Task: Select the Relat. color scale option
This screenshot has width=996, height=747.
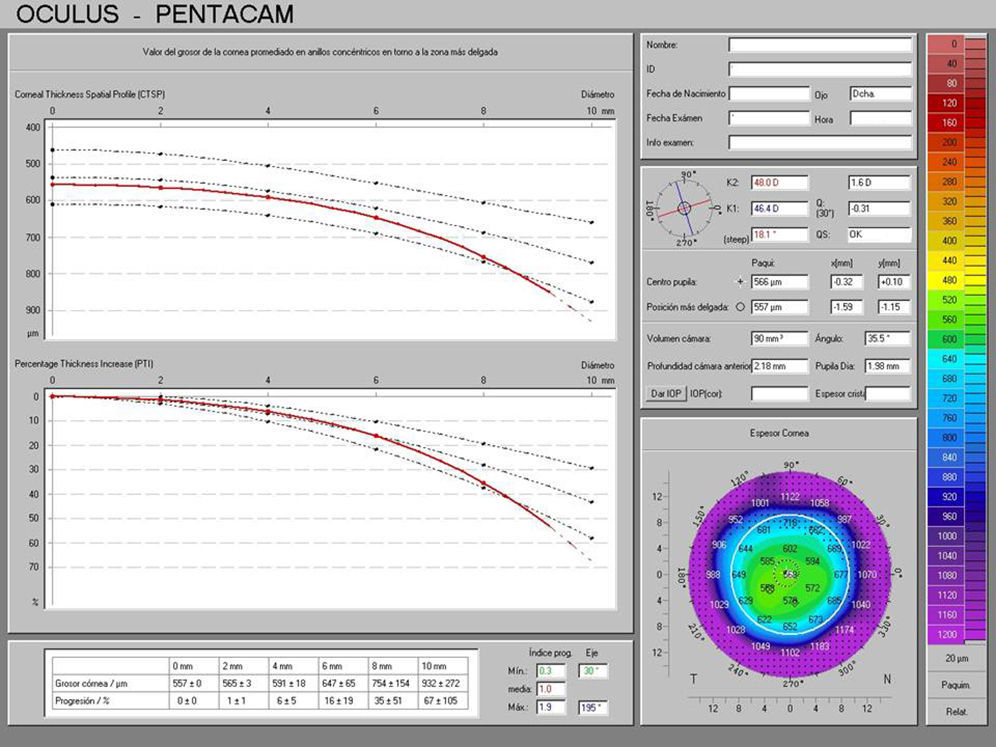Action: pos(956,711)
